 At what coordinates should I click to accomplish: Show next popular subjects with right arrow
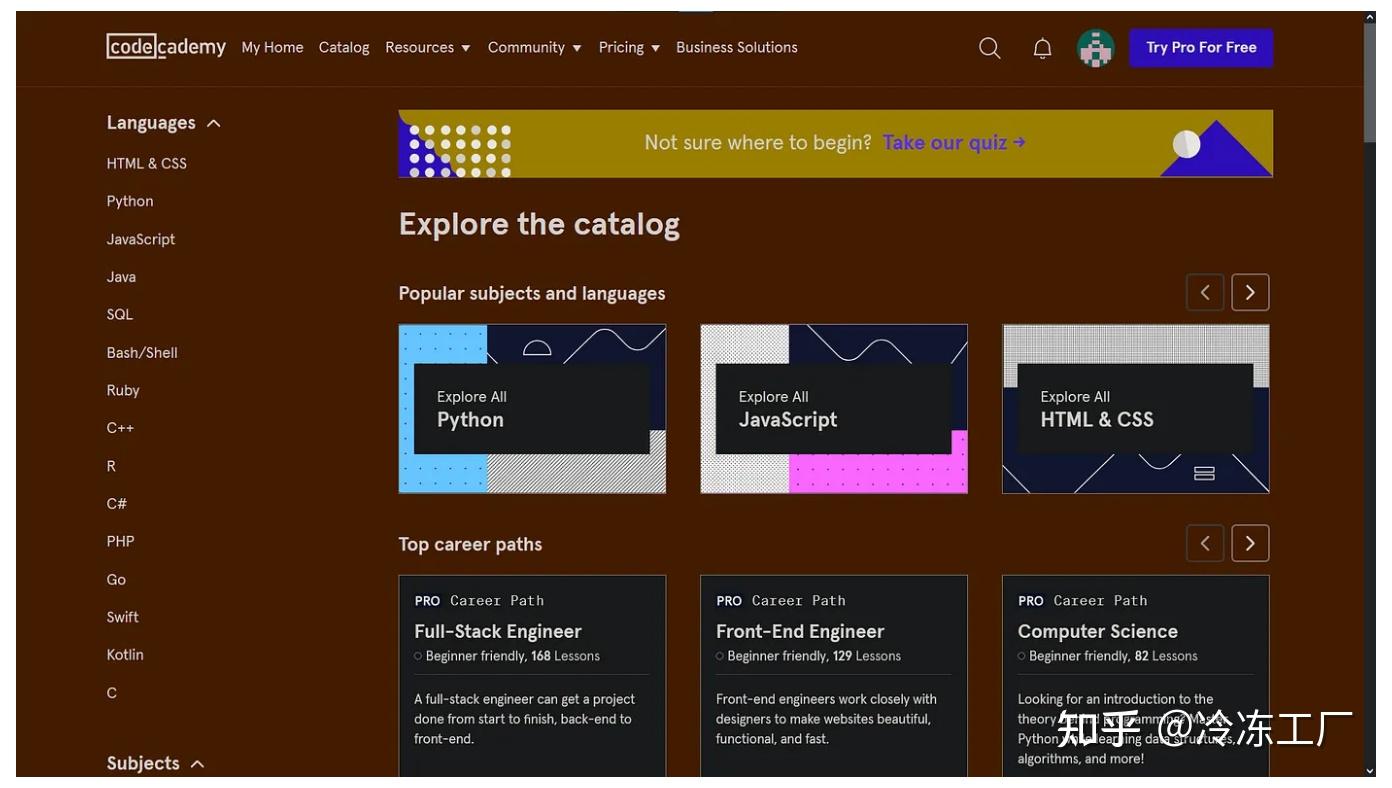point(1250,293)
